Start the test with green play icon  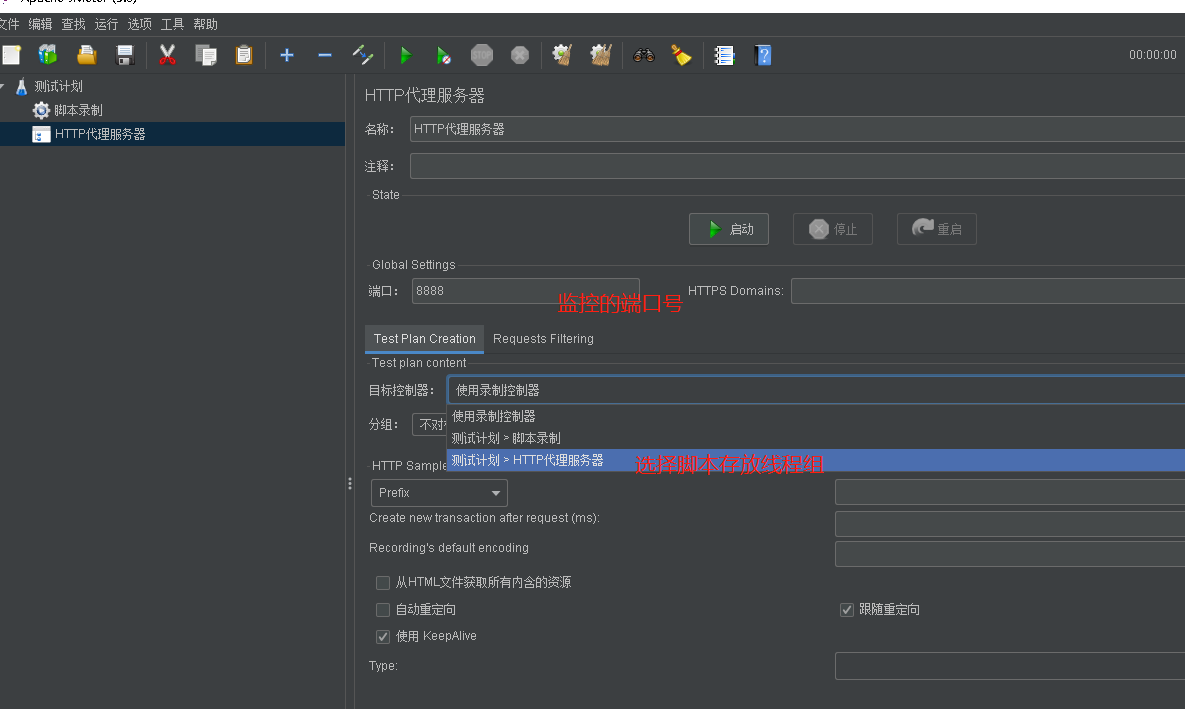pos(406,55)
